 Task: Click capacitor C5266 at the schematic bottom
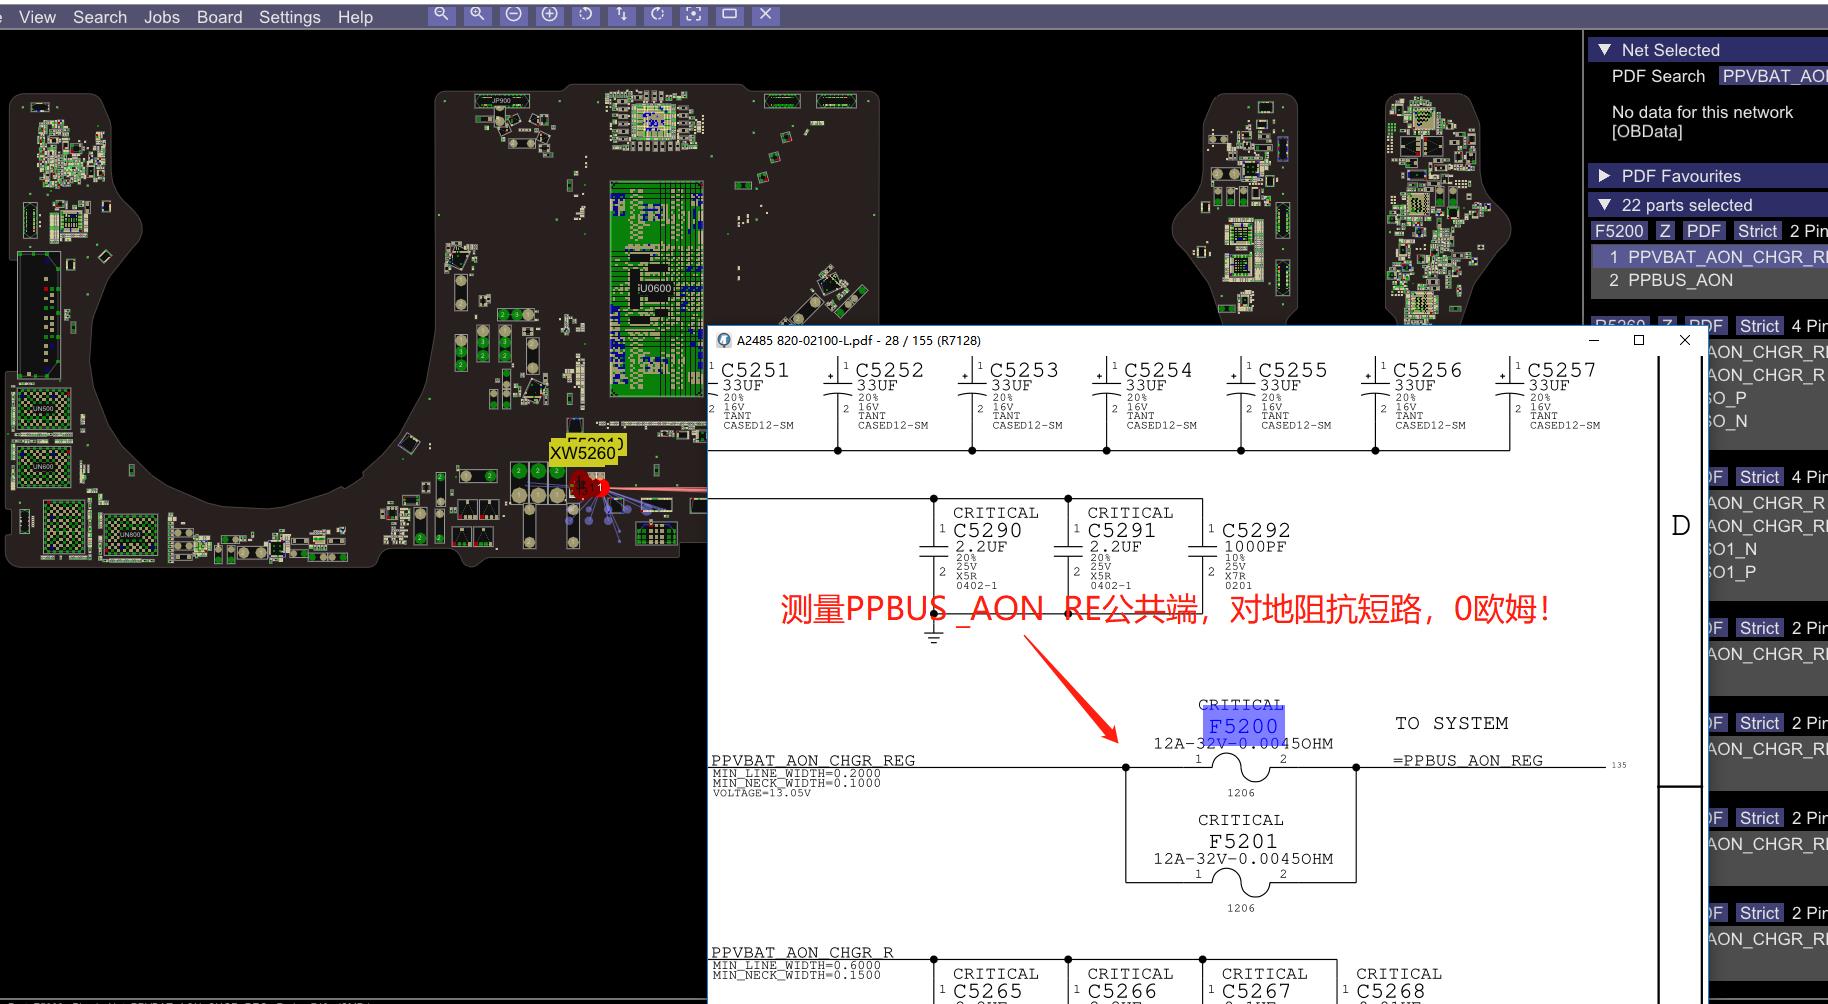1121,991
